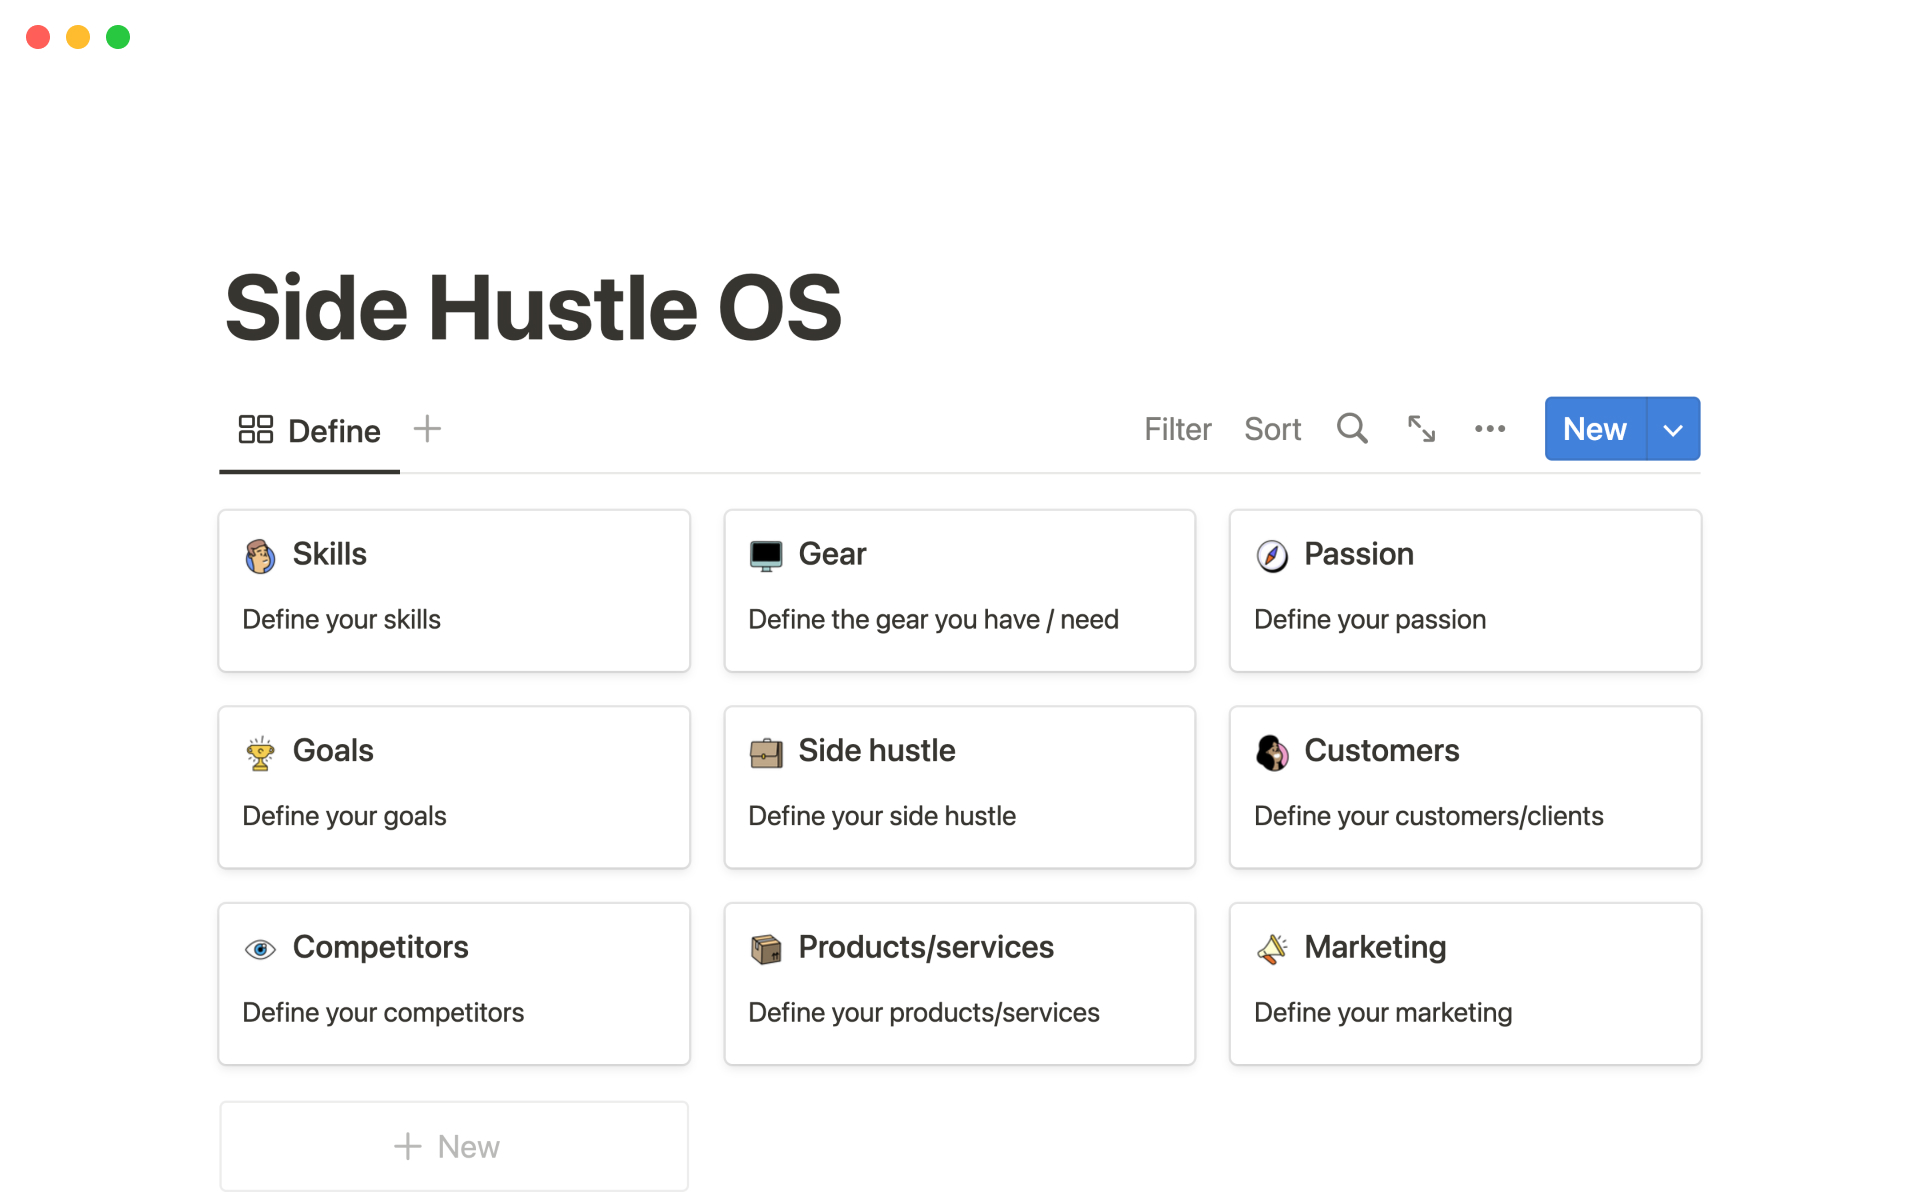
Task: Click the search magnifier icon
Action: point(1352,429)
